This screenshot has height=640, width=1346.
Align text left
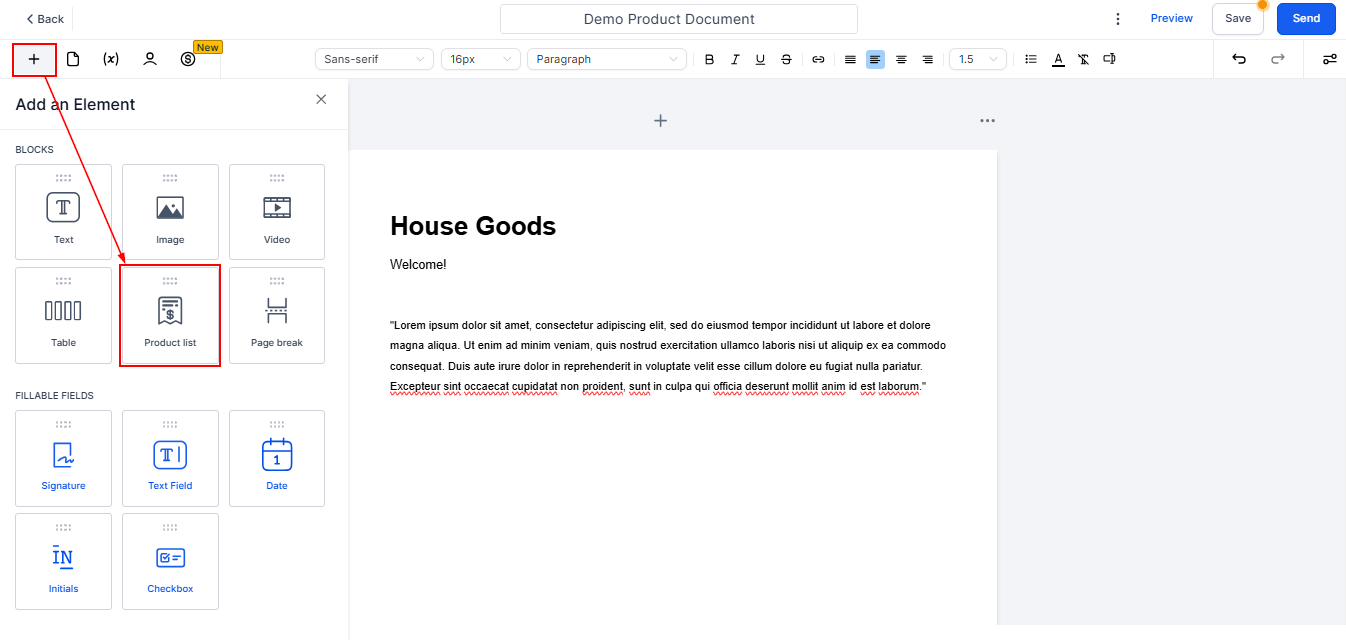875,59
